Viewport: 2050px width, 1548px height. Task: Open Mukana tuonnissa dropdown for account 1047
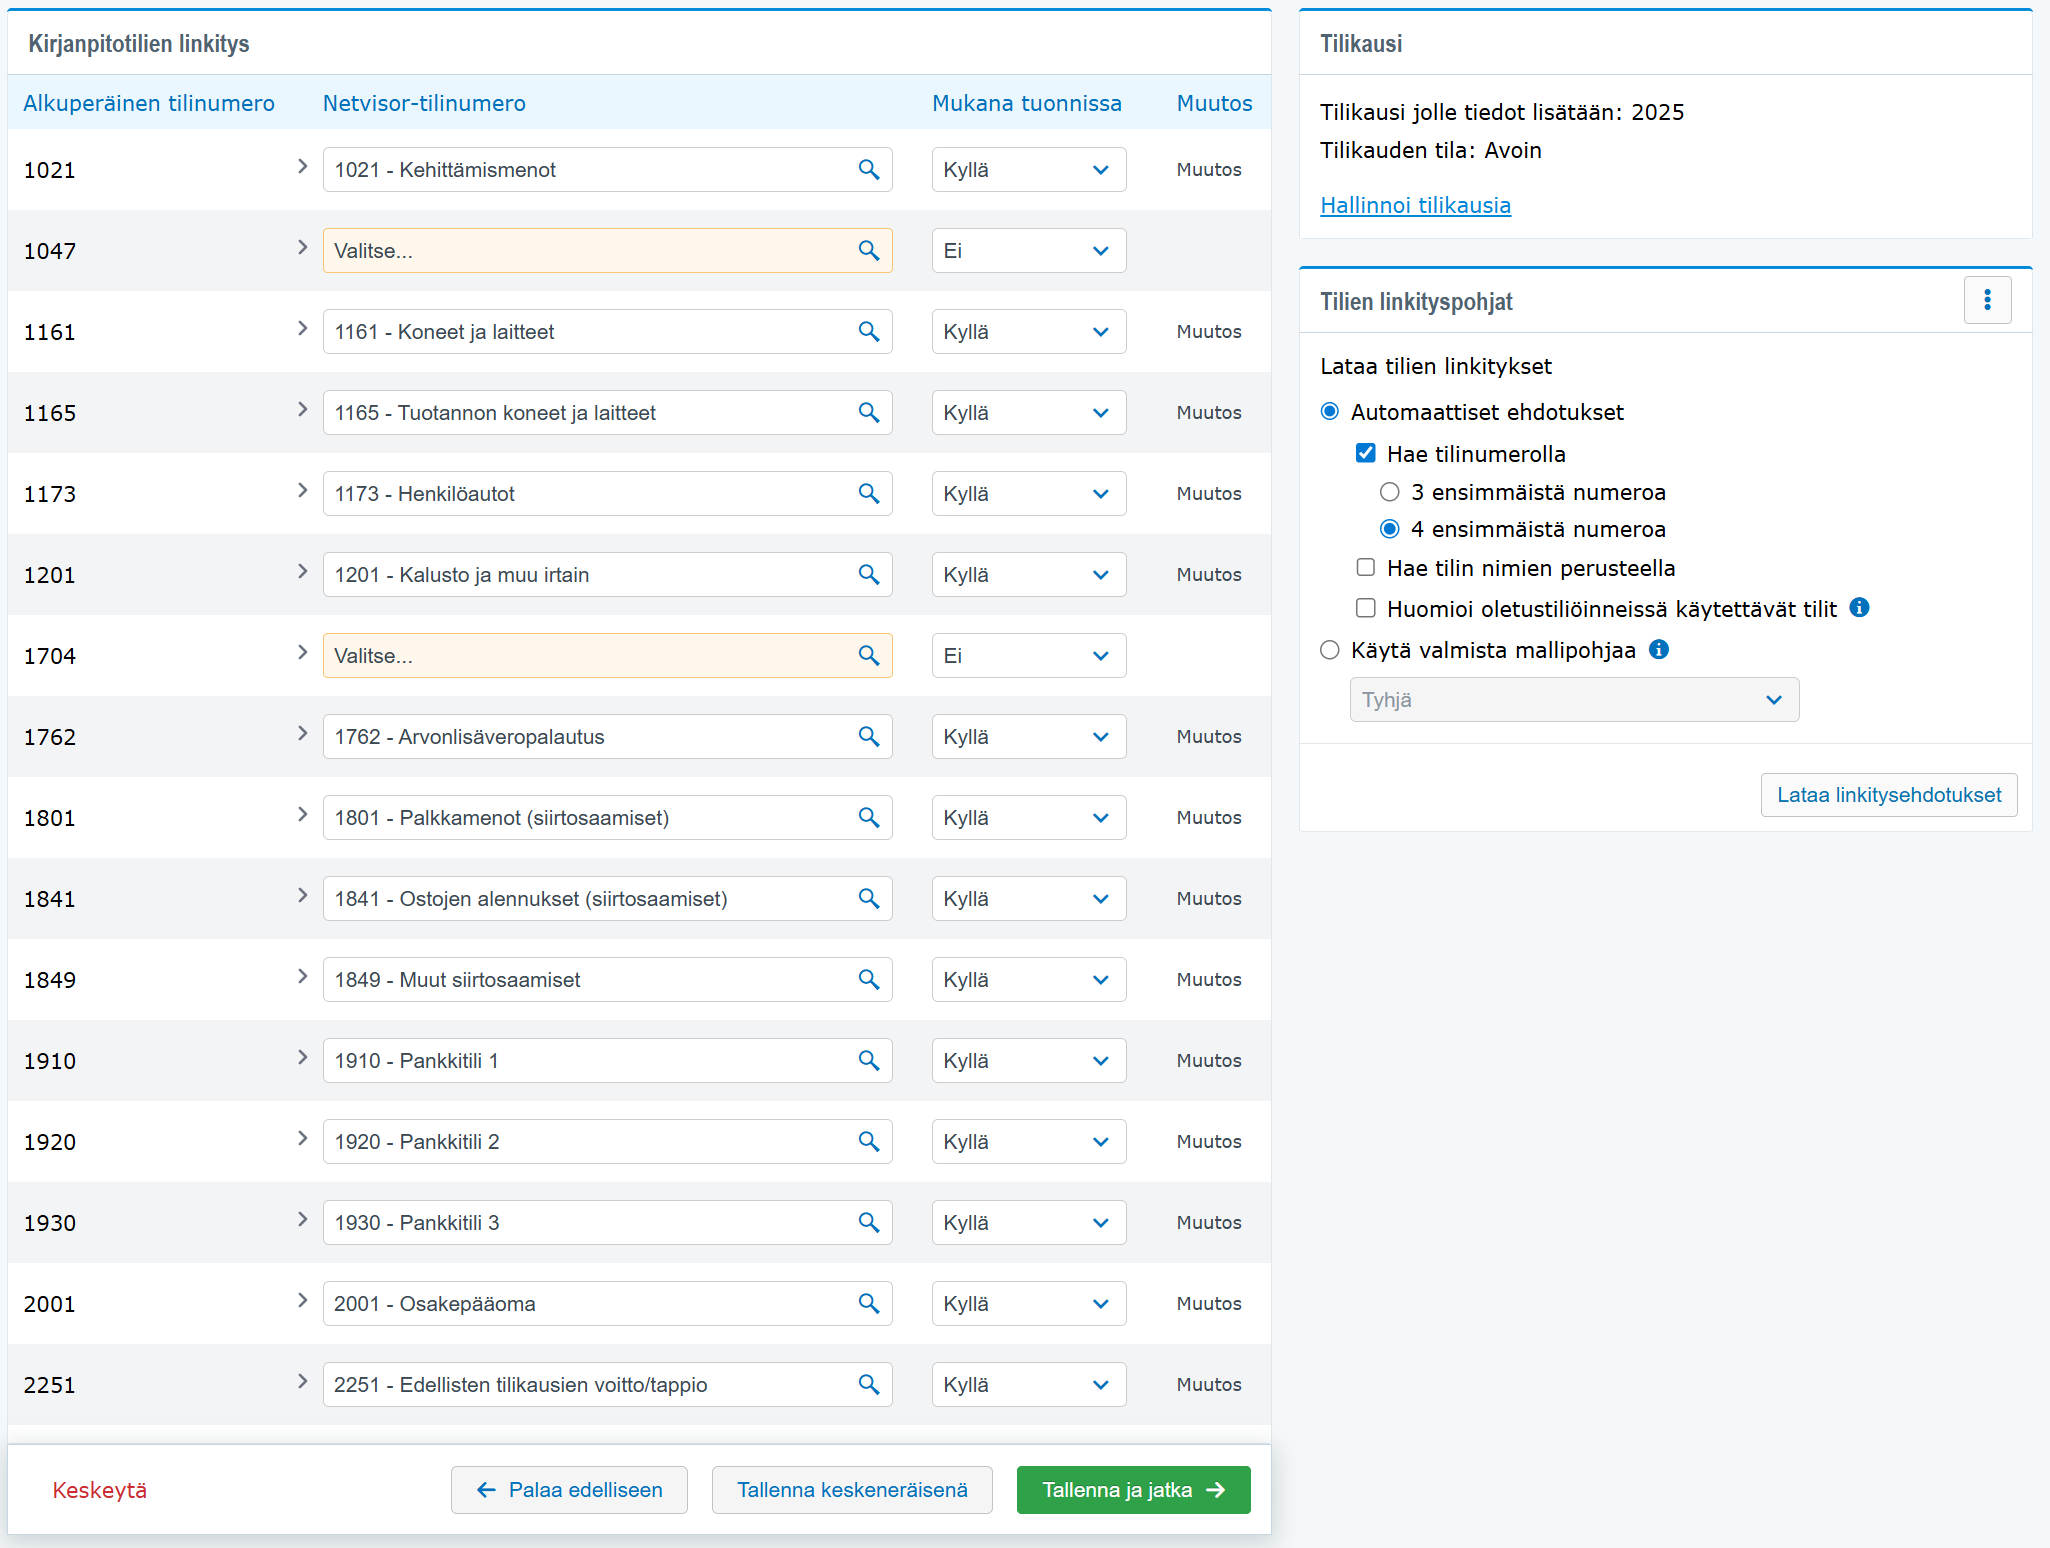click(x=1028, y=251)
